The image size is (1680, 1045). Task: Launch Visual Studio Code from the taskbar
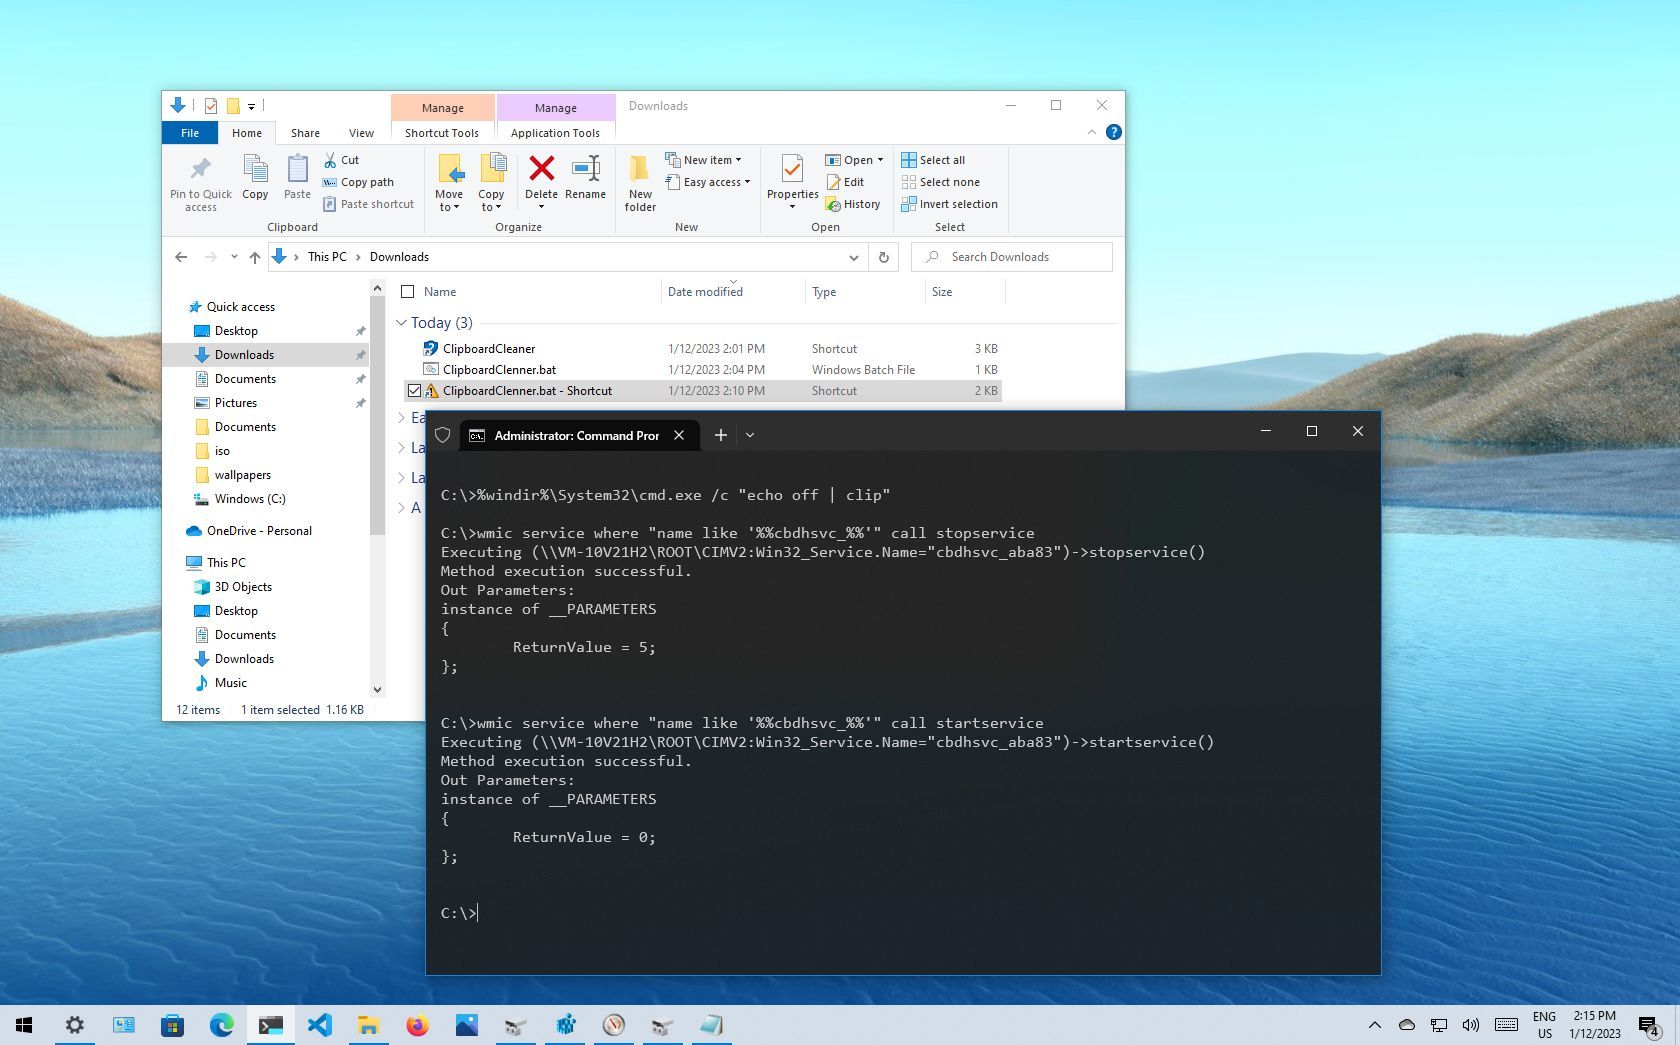[319, 1024]
